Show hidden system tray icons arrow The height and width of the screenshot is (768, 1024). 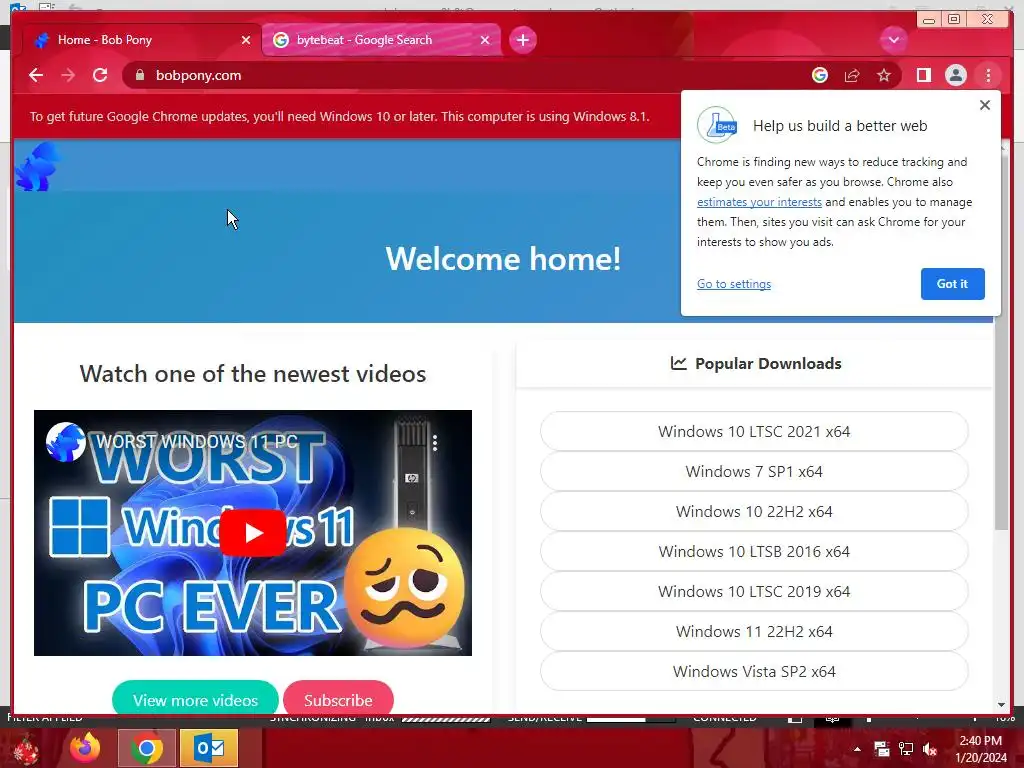click(857, 749)
